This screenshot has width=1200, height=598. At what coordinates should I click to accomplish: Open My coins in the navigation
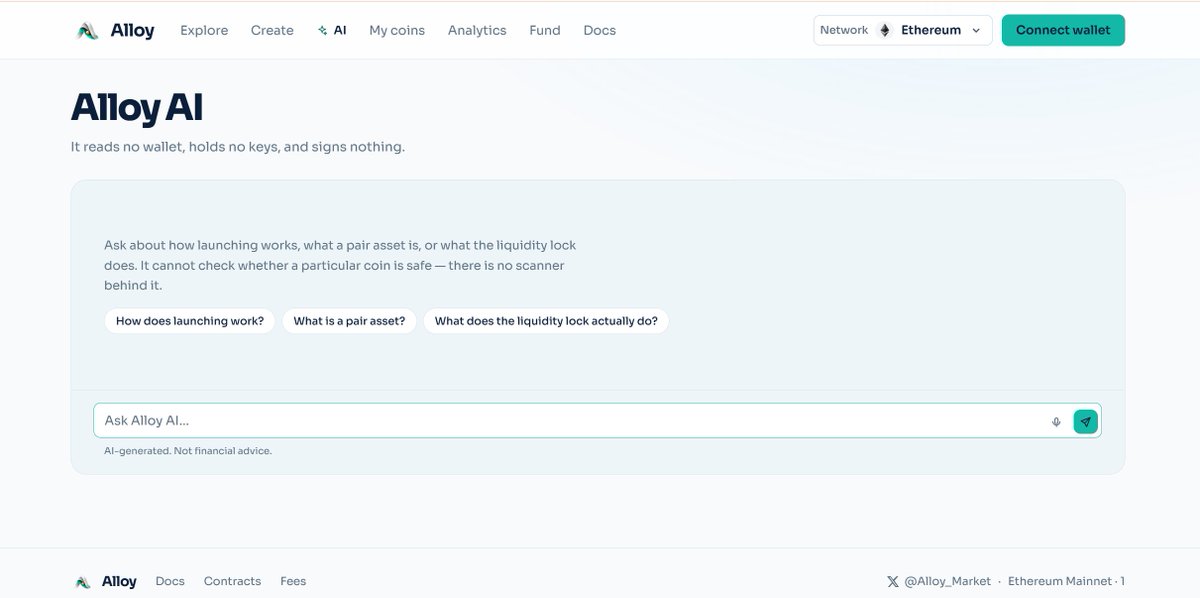click(x=397, y=31)
